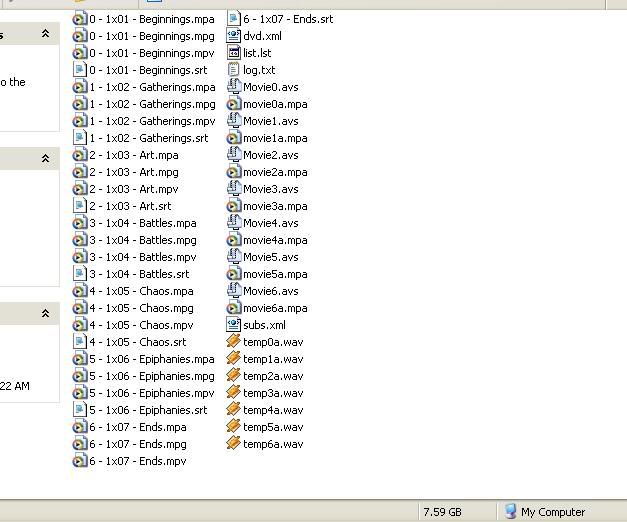
Task: Click icon of 0 - 1x01 - Beginnings.mpa
Action: click(x=80, y=19)
